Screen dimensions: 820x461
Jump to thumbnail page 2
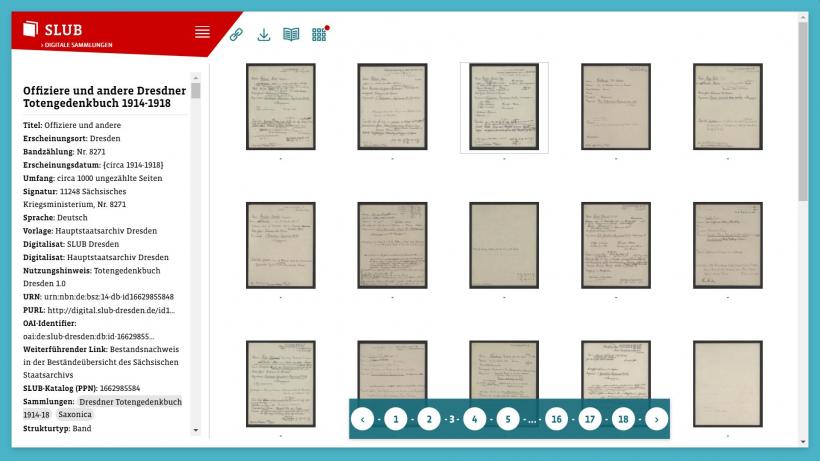click(x=429, y=419)
